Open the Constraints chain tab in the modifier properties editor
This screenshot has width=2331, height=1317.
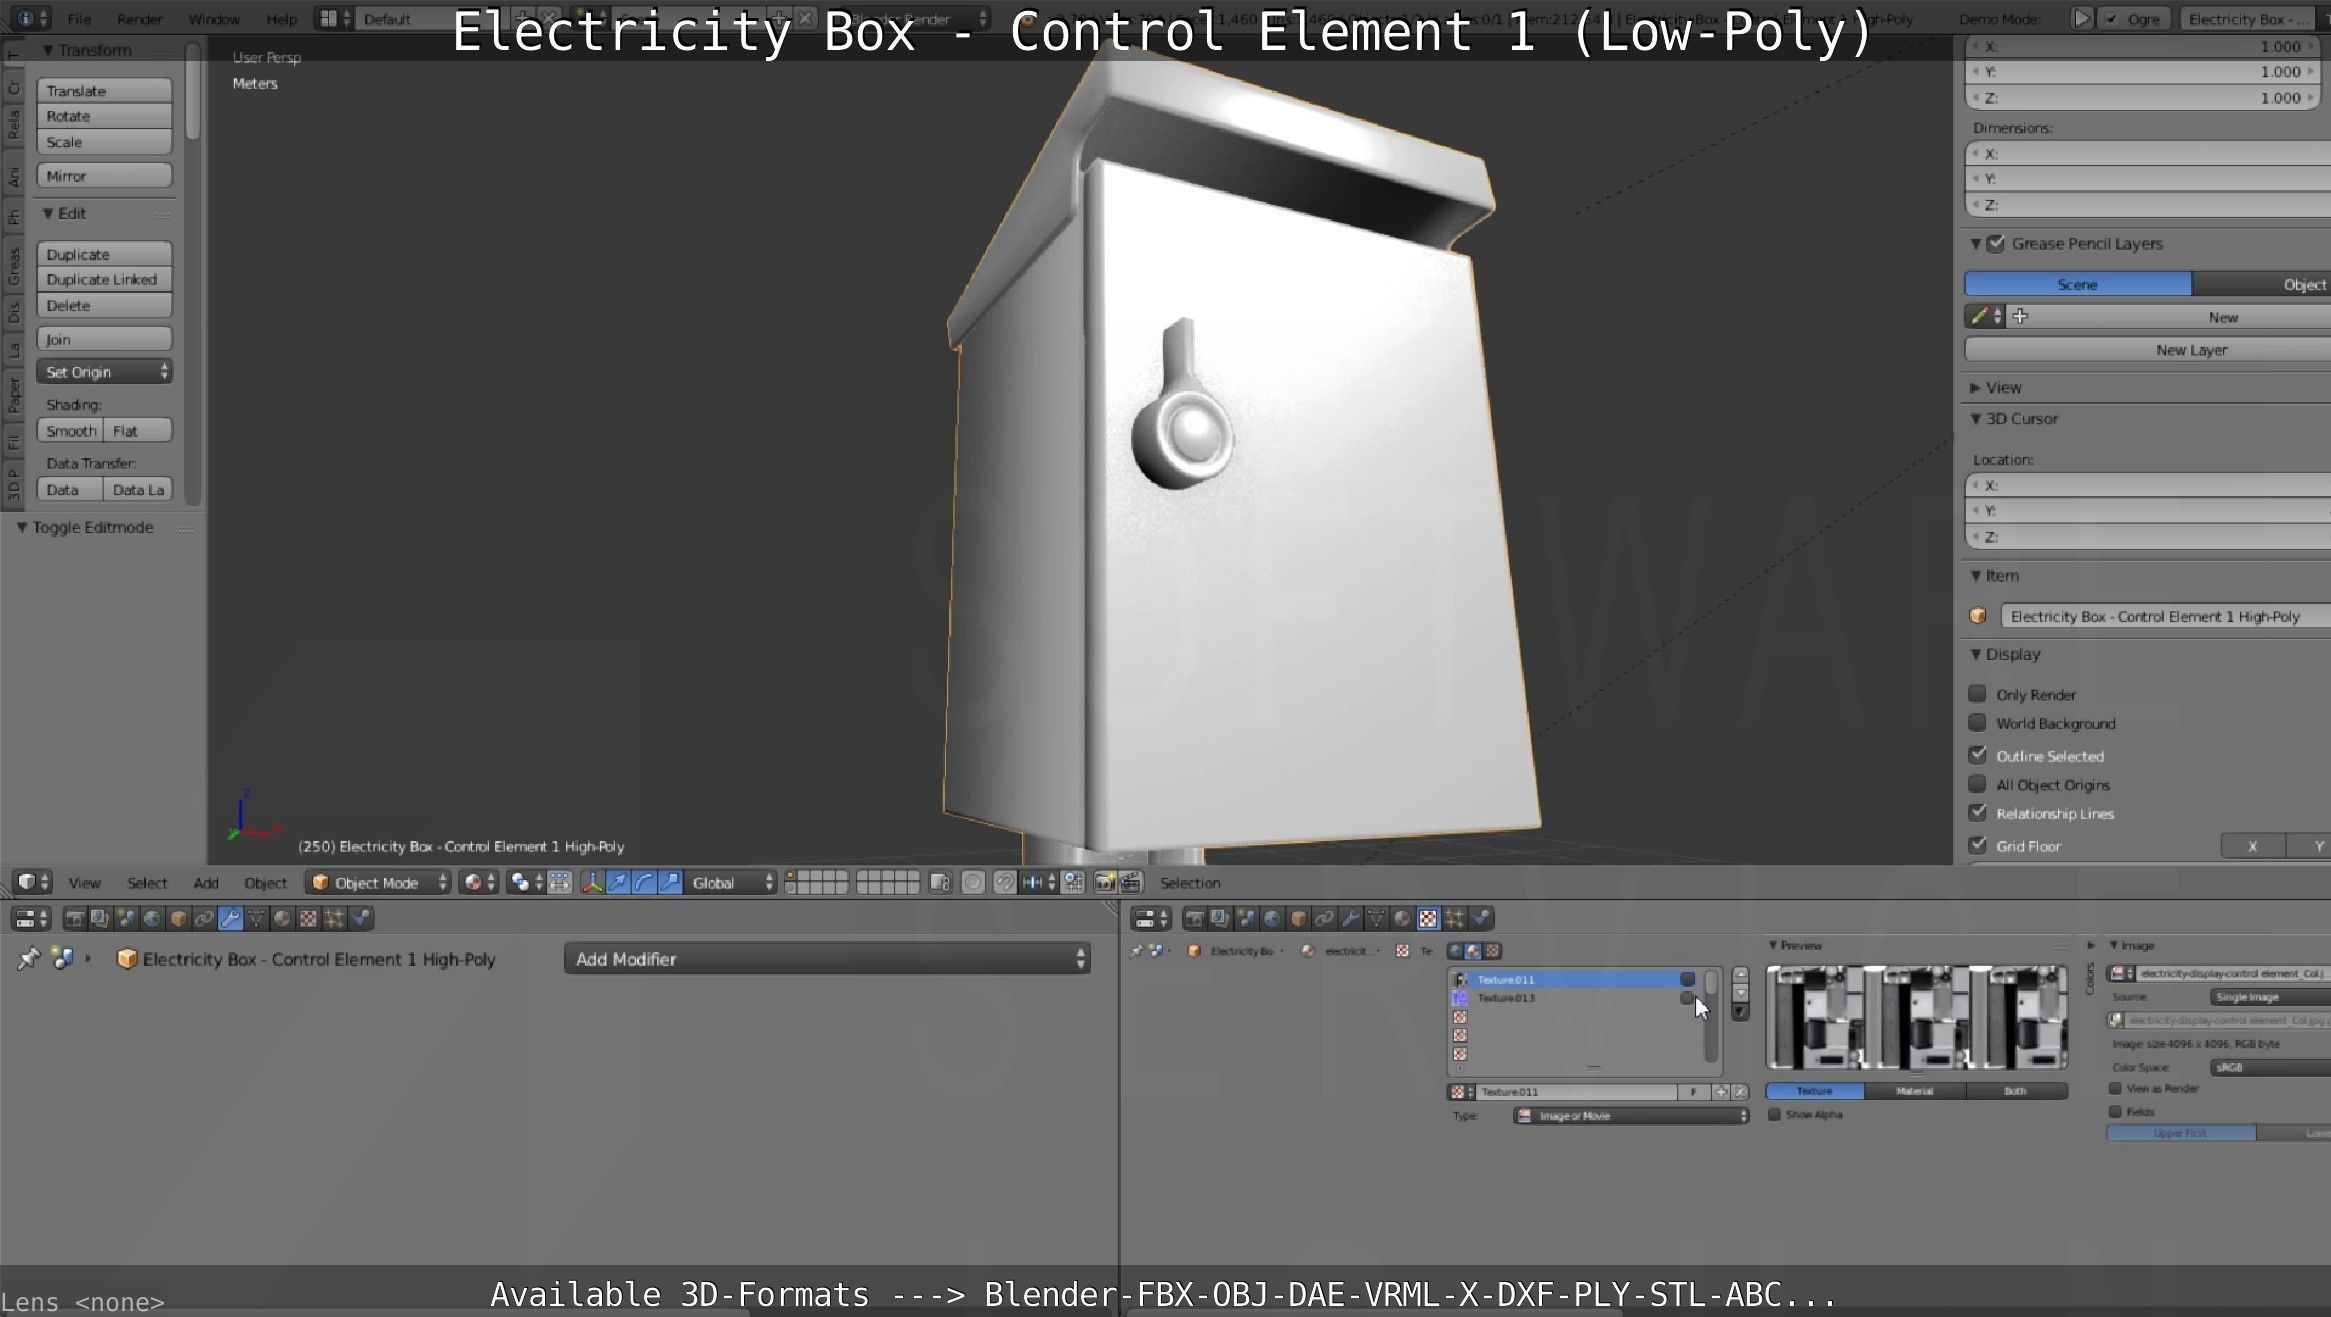coord(204,918)
